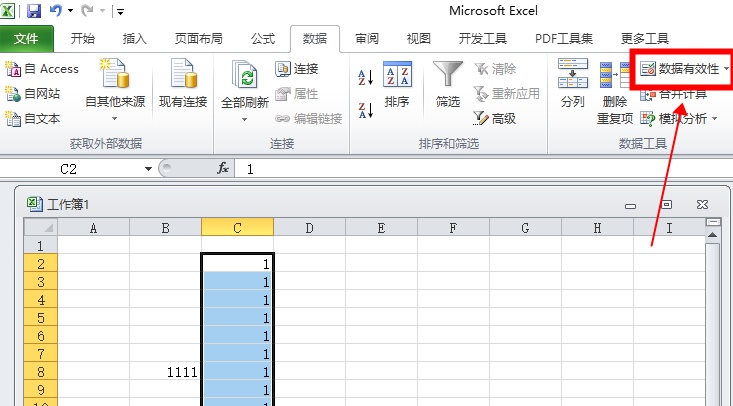Click the Undo arrow icon
The height and width of the screenshot is (406, 733).
point(56,10)
